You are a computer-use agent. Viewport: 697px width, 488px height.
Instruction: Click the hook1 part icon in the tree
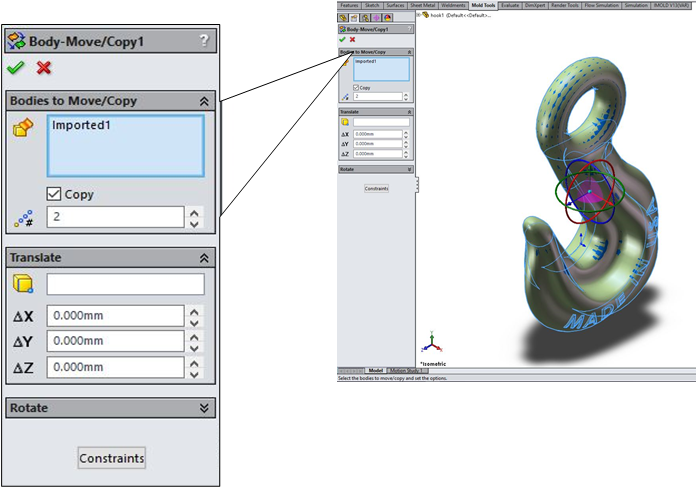[x=424, y=15]
